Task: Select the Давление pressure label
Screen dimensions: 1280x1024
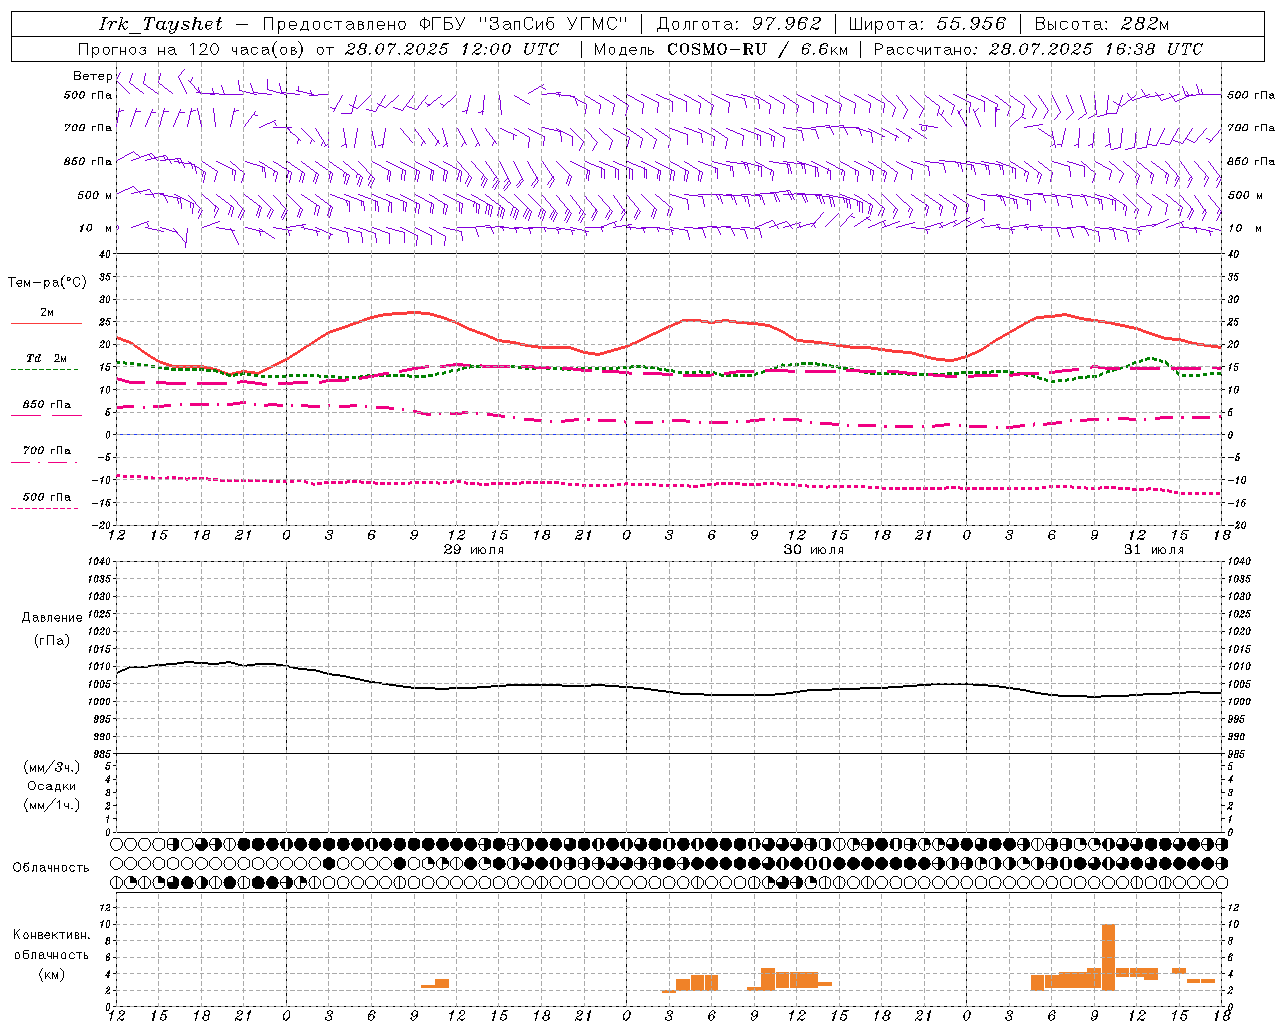Action: tap(52, 618)
